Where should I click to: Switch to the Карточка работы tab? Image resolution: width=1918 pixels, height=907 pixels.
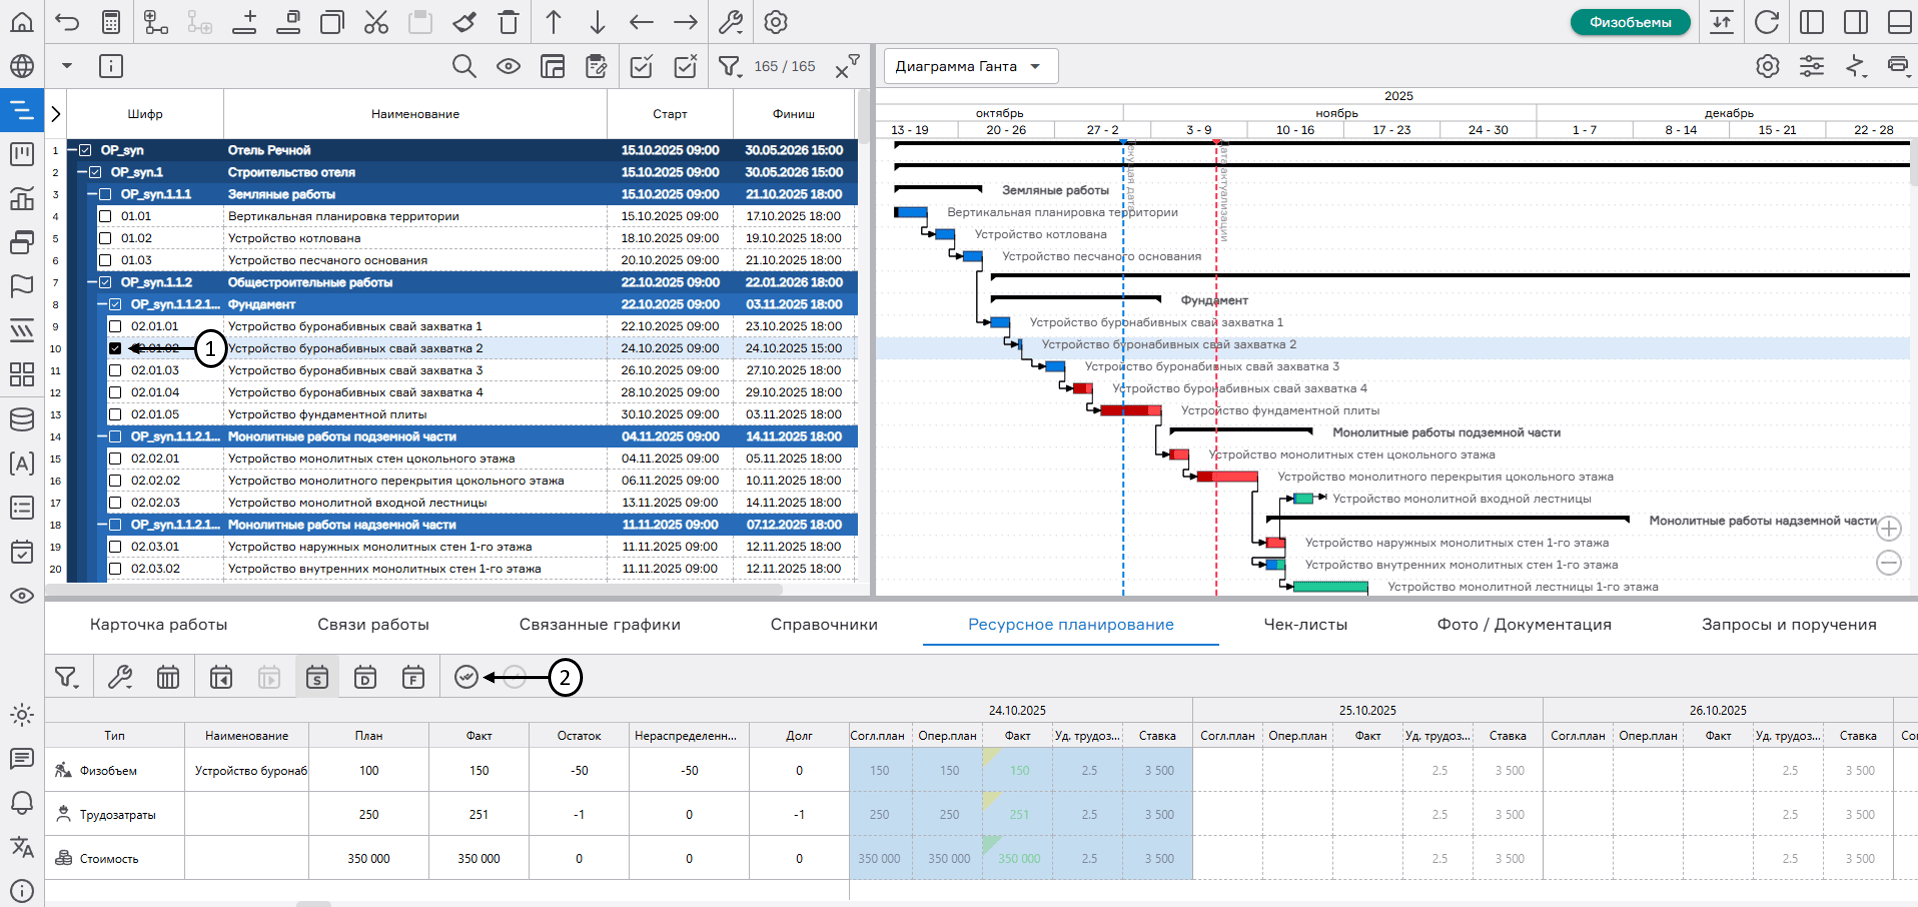tap(158, 625)
